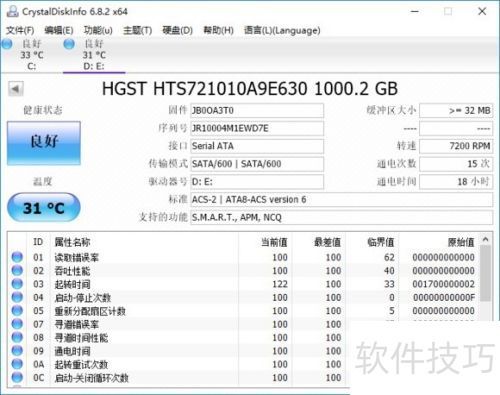Click the attribute list scrollbar up arrow
Image resolution: width=500 pixels, height=395 pixels.
coord(486,239)
